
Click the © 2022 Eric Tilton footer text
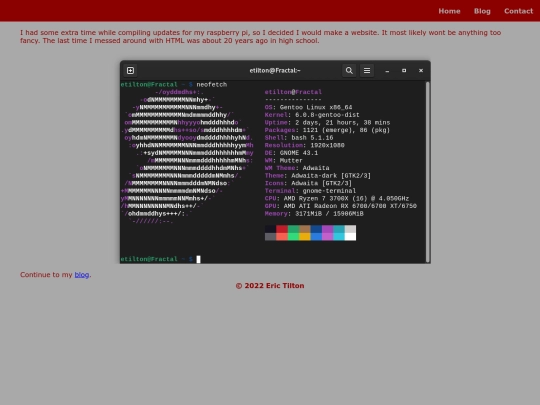pyautogui.click(x=270, y=286)
